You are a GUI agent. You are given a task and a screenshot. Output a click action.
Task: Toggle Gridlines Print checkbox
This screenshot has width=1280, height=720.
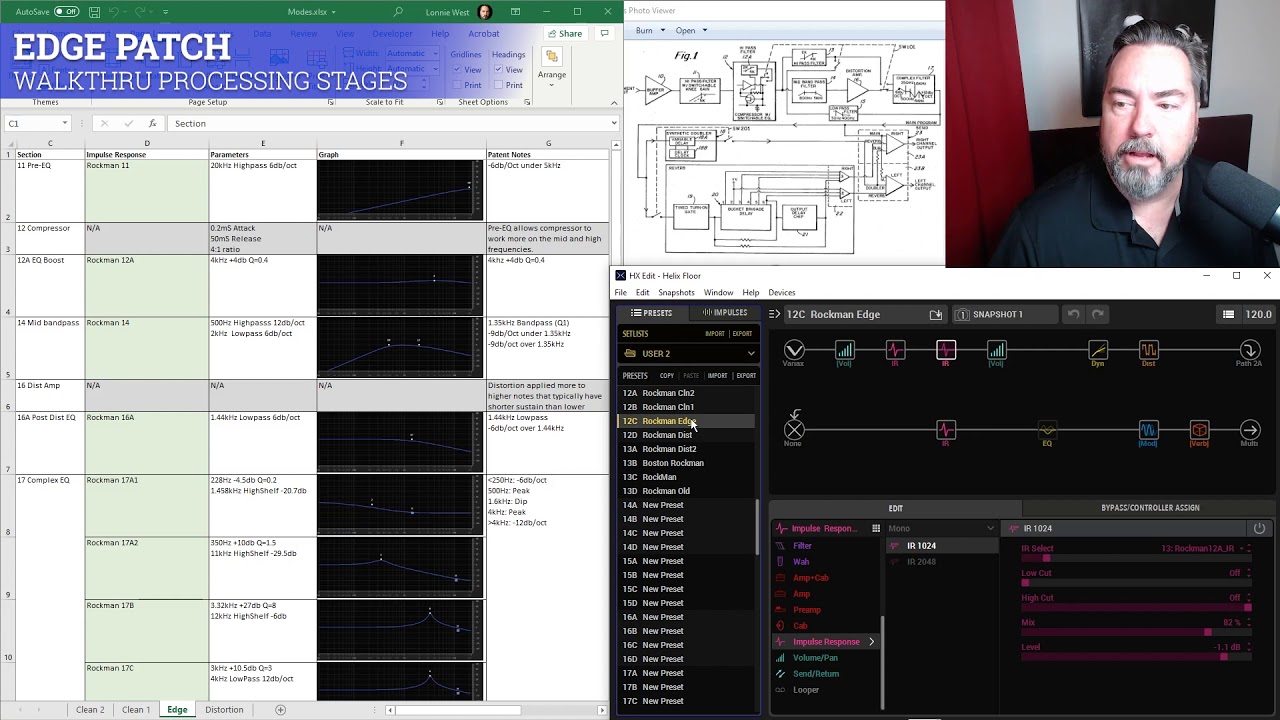coord(457,85)
